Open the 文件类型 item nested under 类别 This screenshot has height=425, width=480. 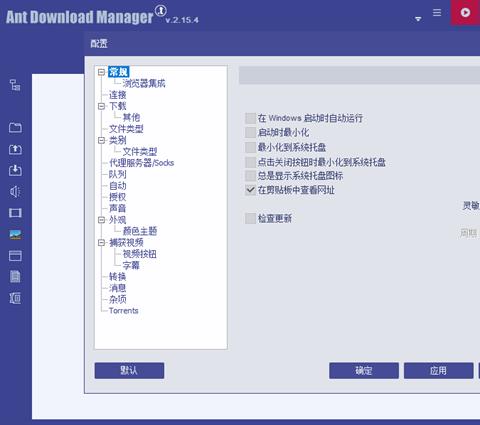[x=140, y=152]
